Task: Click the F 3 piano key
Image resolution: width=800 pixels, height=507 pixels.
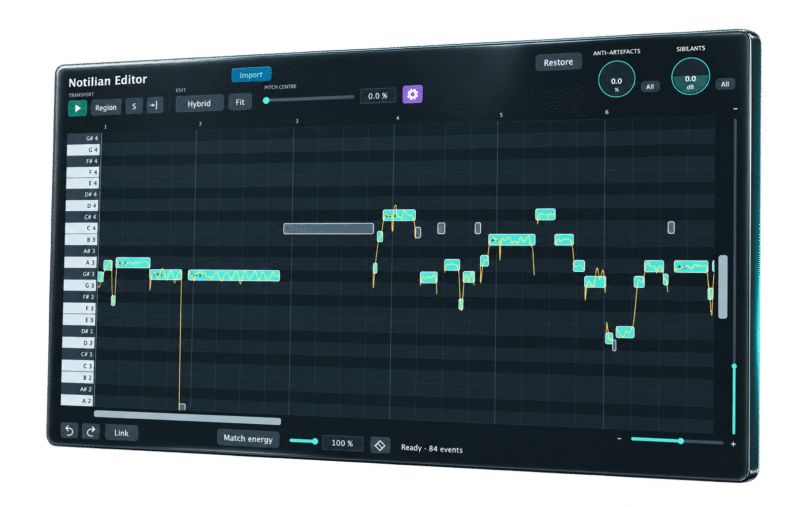Action: (x=79, y=308)
